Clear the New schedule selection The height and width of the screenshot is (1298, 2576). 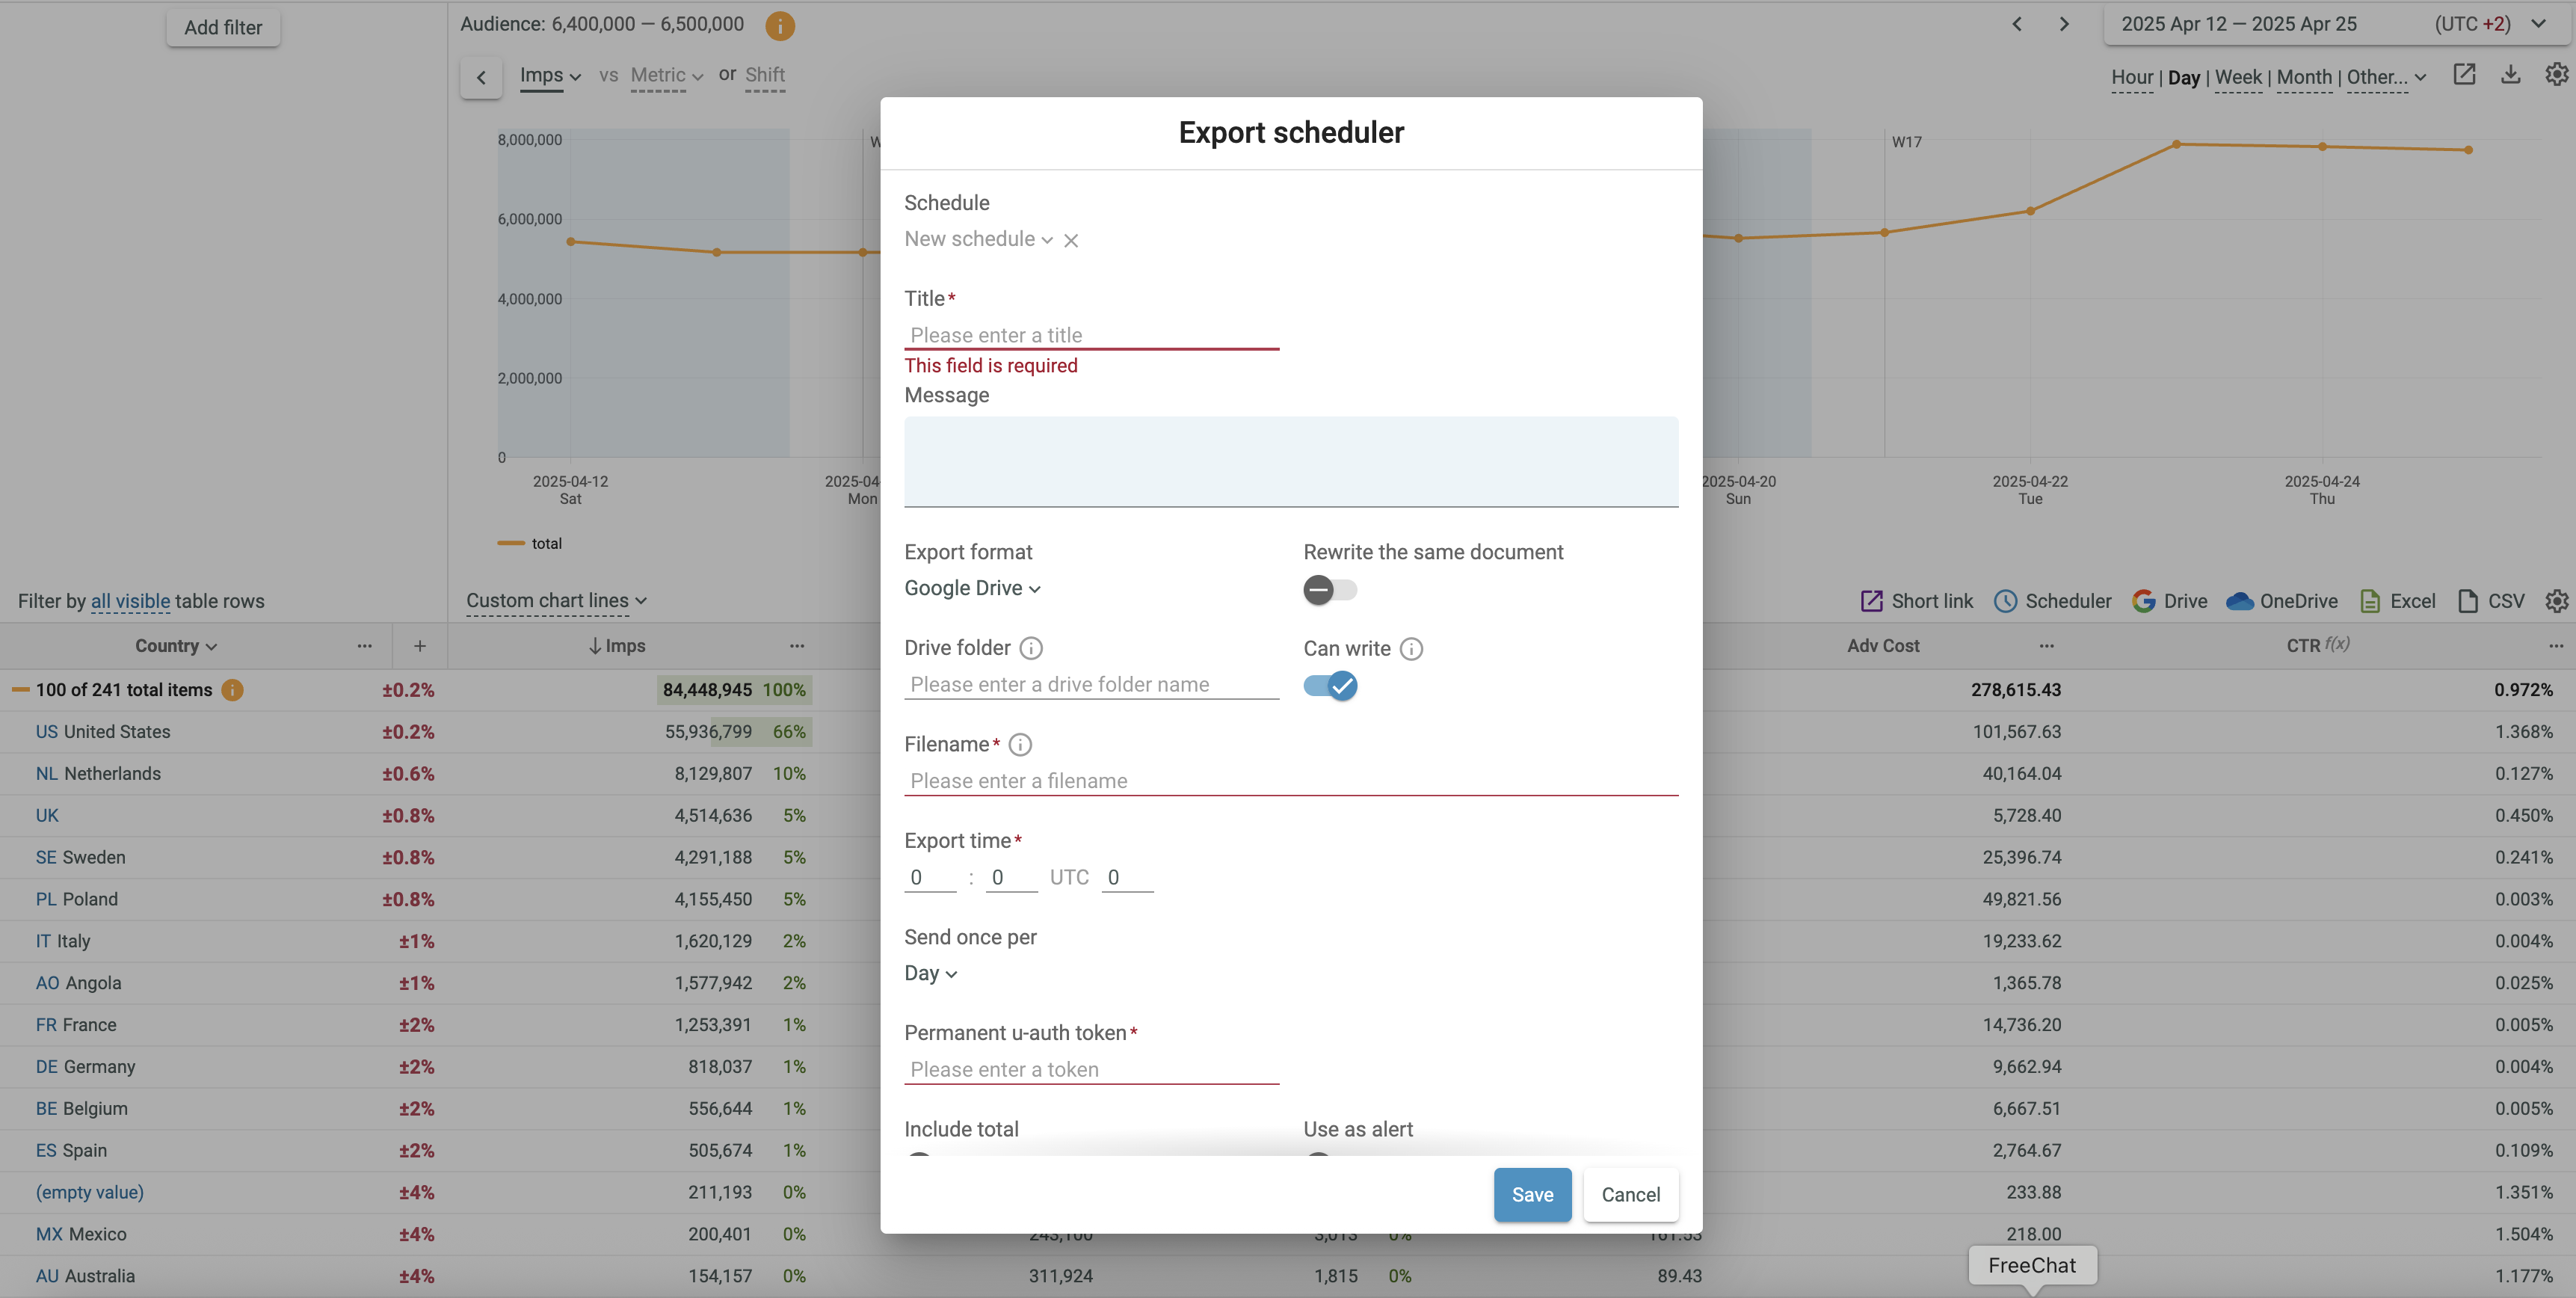[x=1071, y=240]
